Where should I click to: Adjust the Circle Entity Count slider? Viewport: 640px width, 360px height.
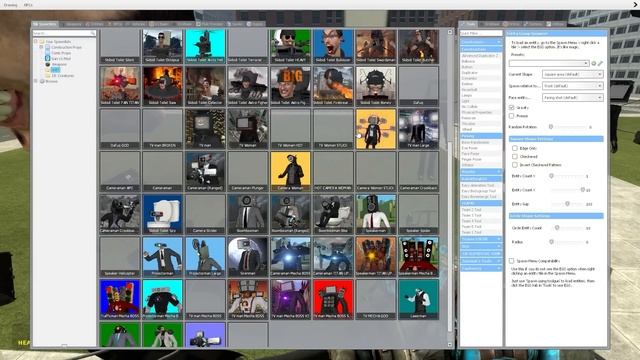pyautogui.click(x=557, y=228)
